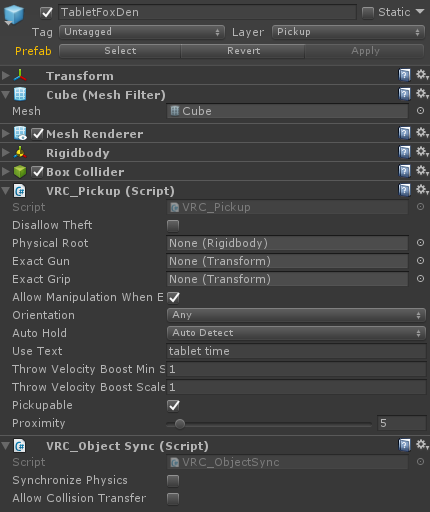Click the Proximity slider handle
The image size is (430, 512).
[180, 424]
